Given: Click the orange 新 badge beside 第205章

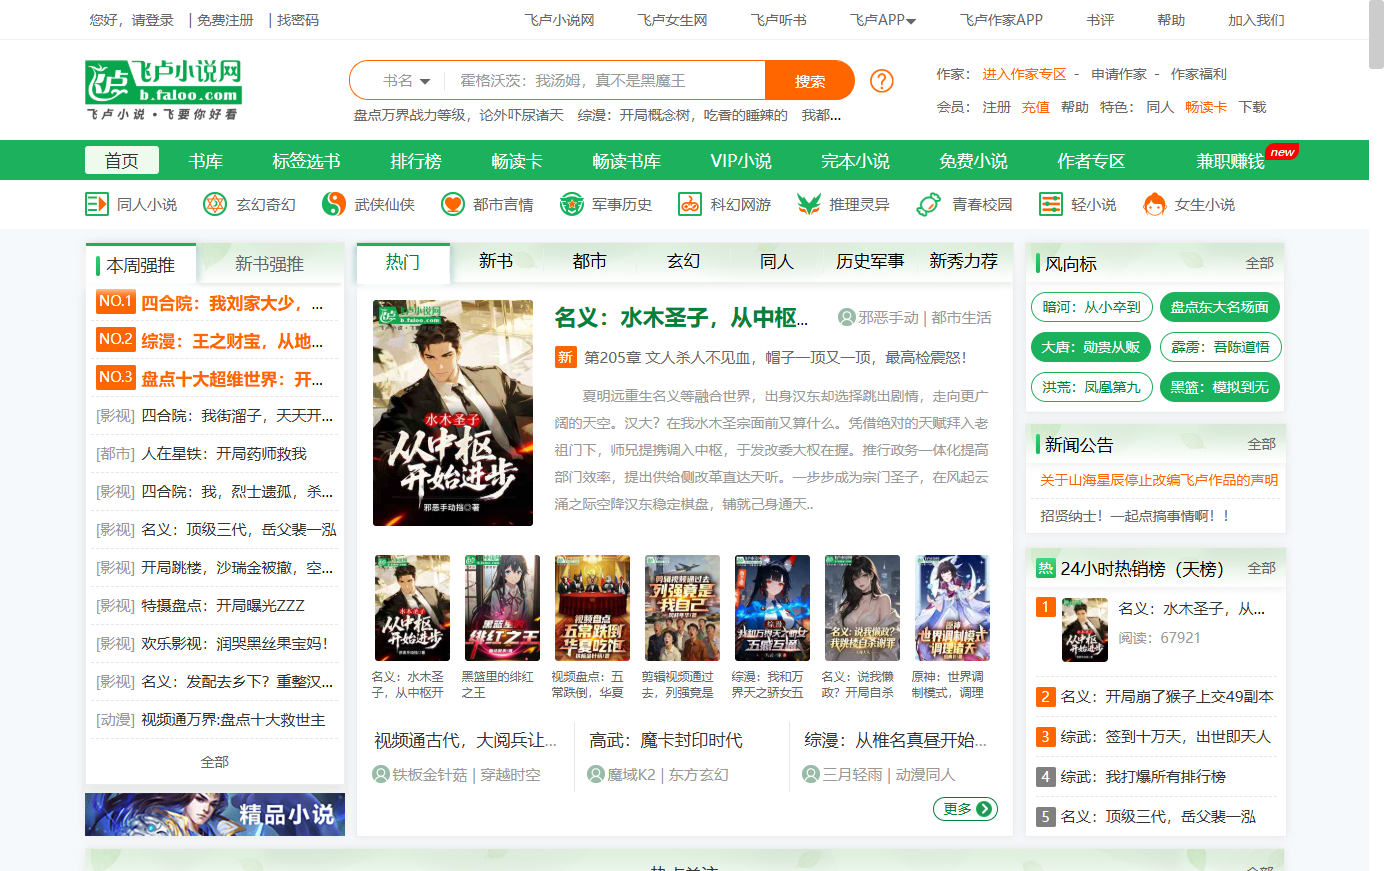Looking at the screenshot, I should click(565, 357).
